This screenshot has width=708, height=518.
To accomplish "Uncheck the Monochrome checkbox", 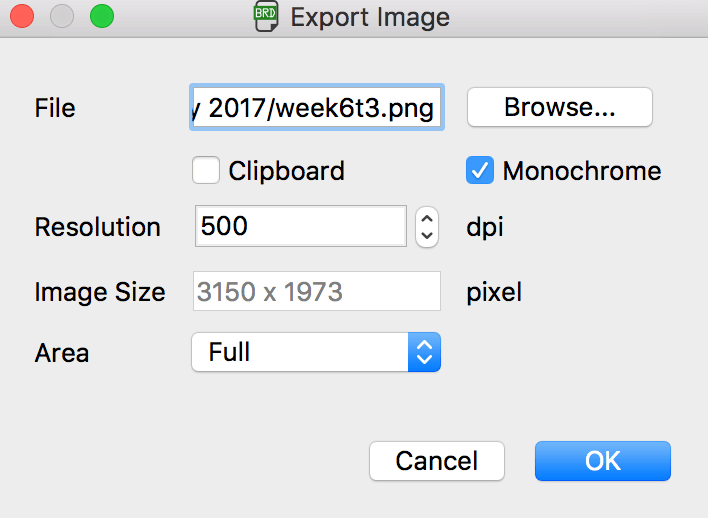I will (x=480, y=171).
